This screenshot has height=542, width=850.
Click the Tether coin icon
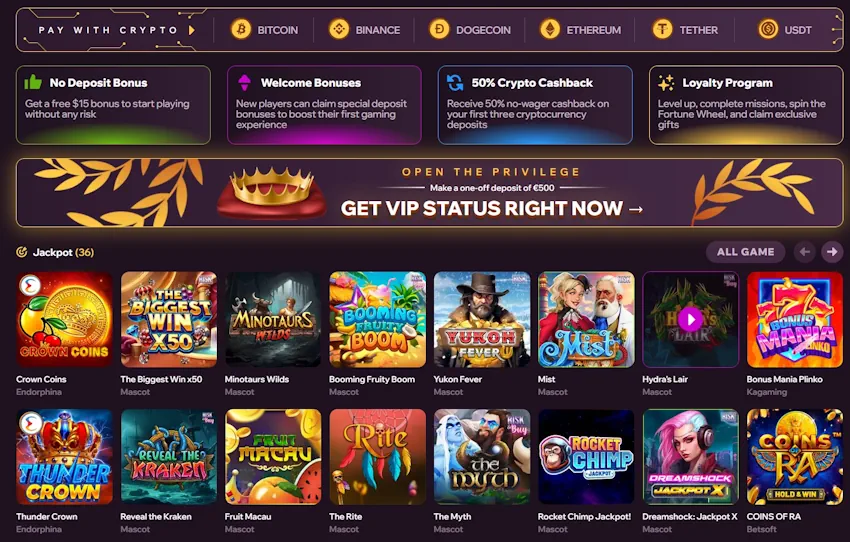coord(662,30)
